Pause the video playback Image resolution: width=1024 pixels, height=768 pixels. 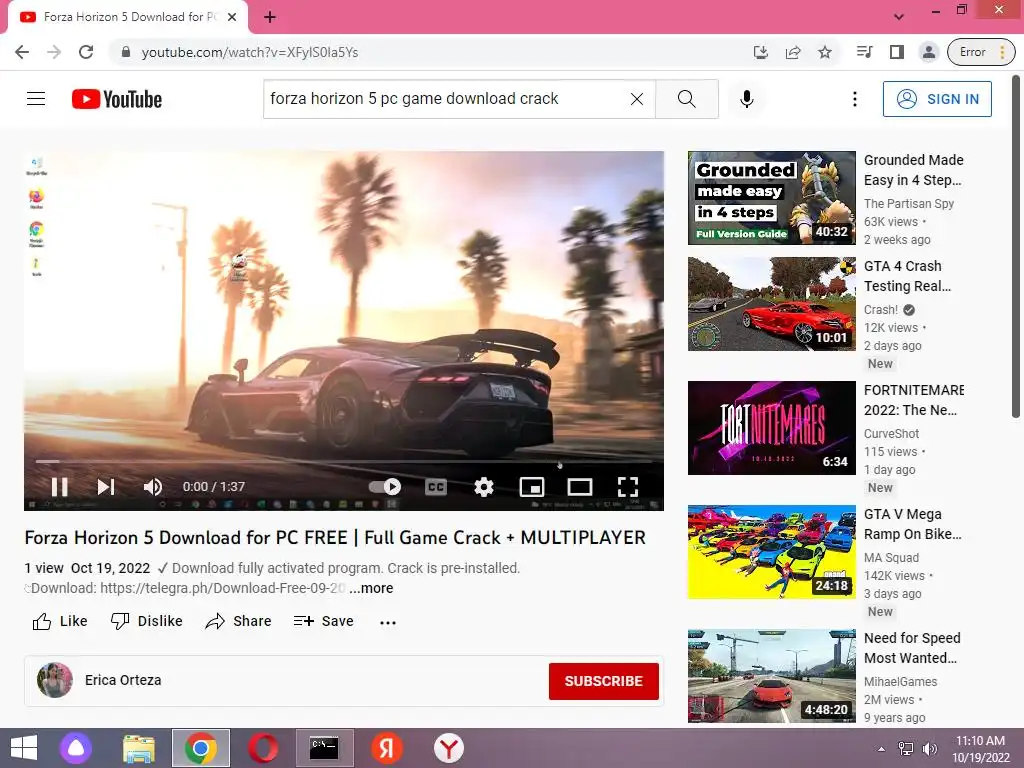point(59,487)
